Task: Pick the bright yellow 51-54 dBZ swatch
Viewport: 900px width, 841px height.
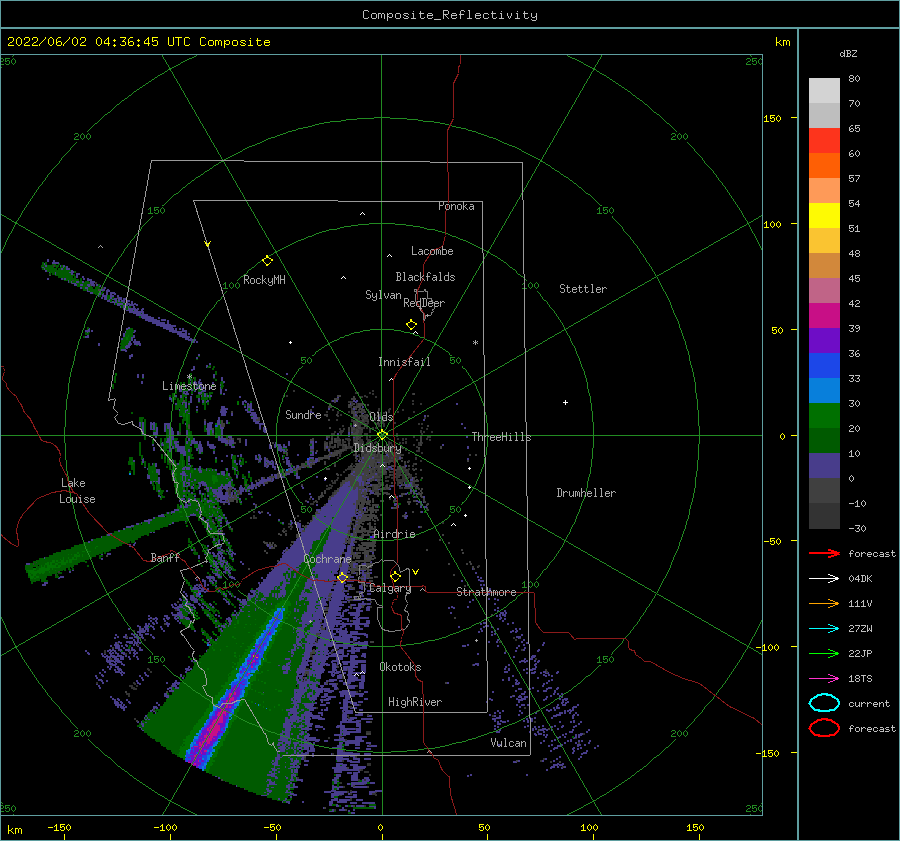Action: pos(824,216)
